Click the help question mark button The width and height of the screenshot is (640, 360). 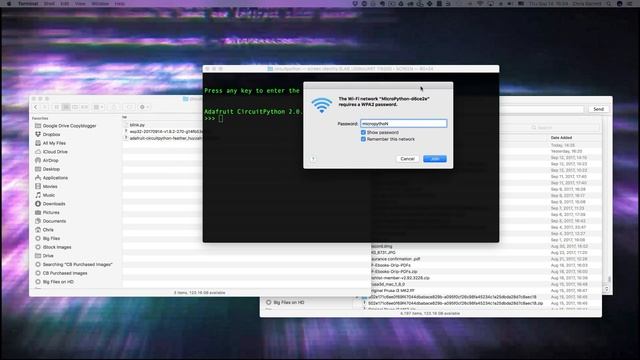pyautogui.click(x=313, y=159)
